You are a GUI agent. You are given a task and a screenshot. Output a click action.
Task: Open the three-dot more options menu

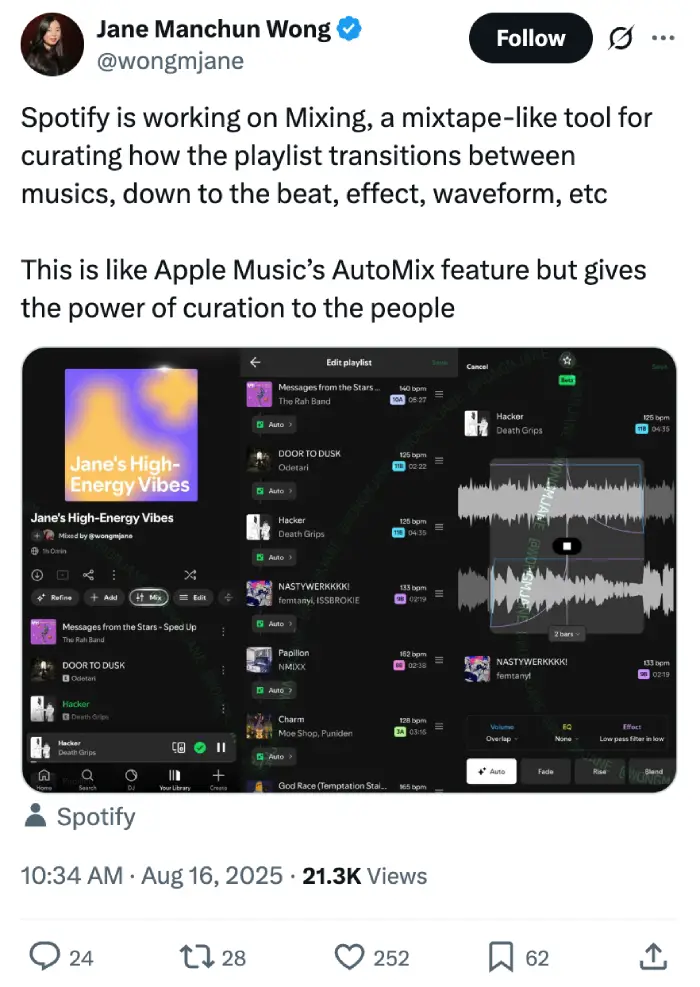(663, 38)
